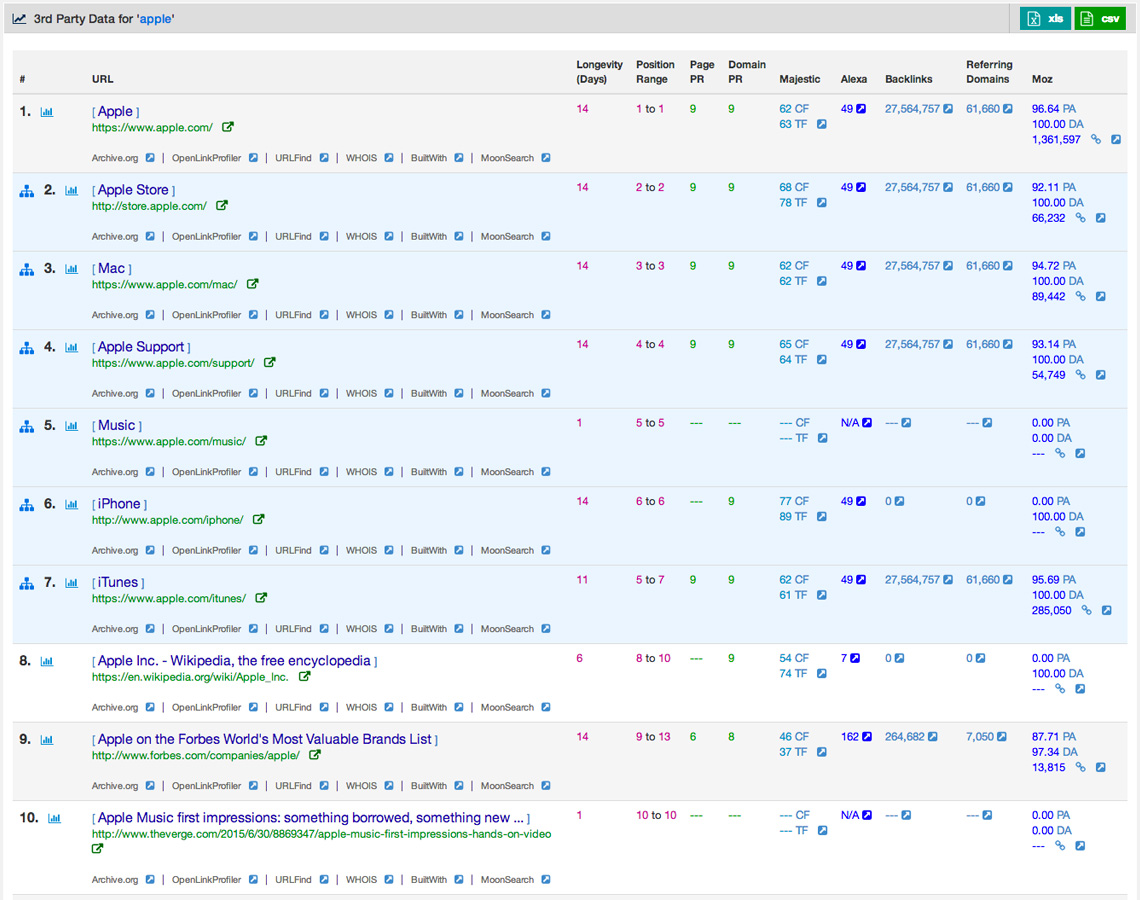Click the 9 to 13 position range value
1140x900 pixels.
653,737
